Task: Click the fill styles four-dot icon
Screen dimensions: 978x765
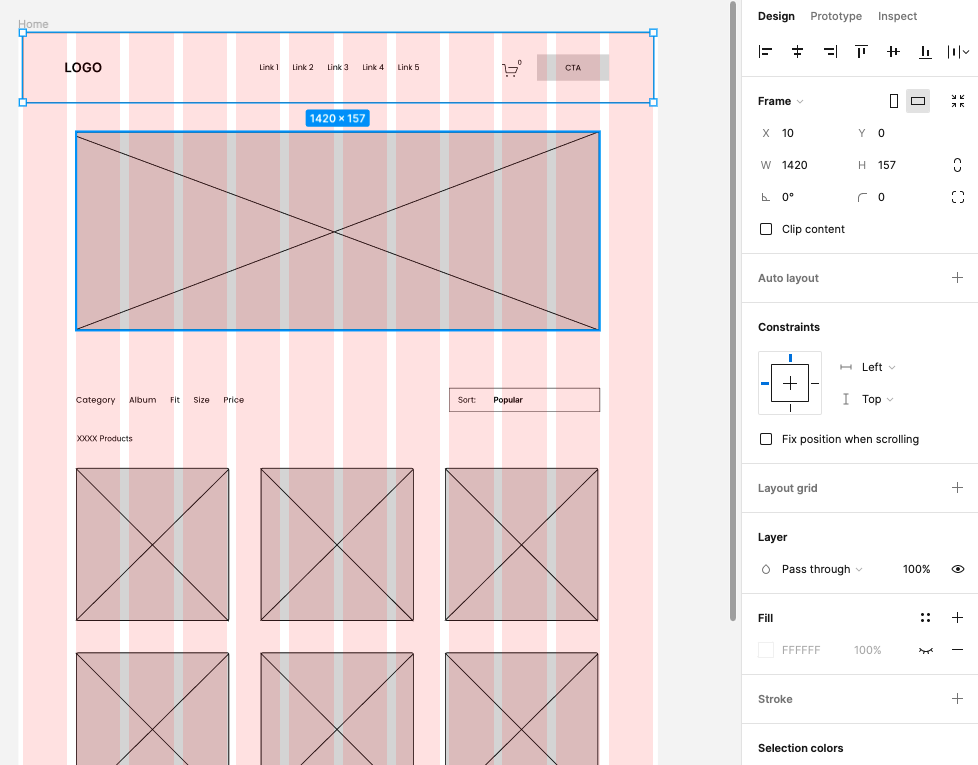Action: pos(925,617)
